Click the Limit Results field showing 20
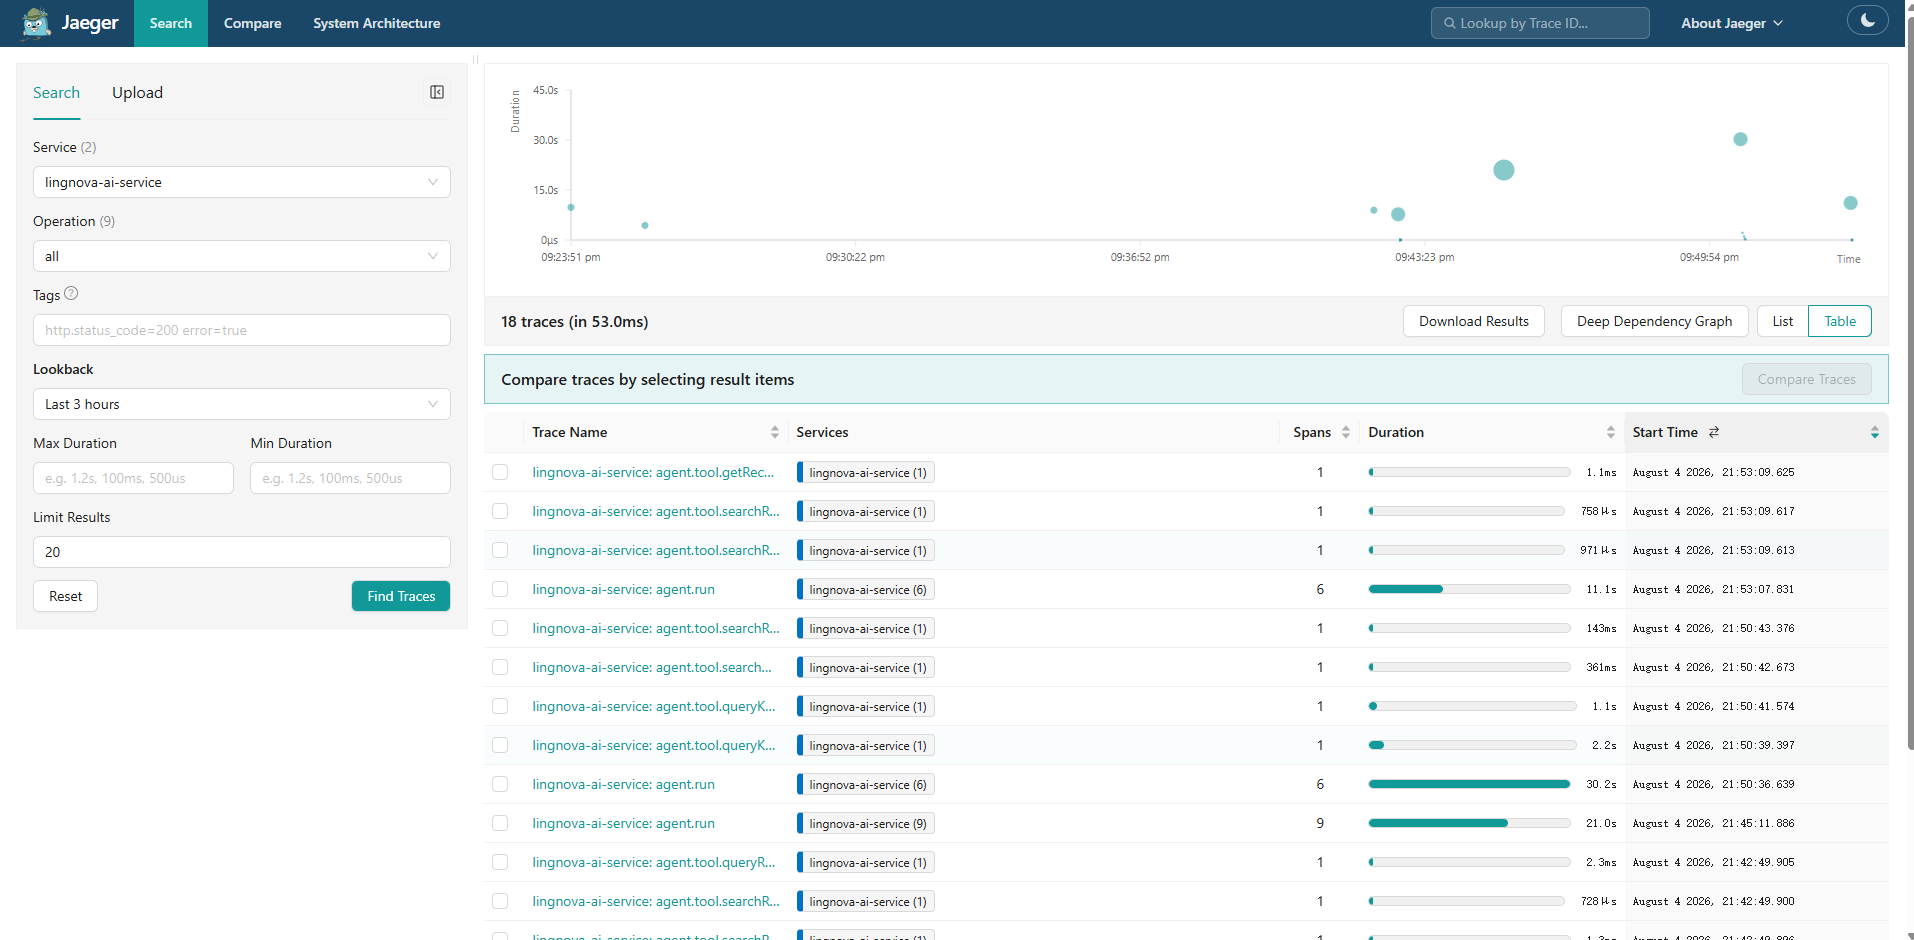The image size is (1914, 940). pyautogui.click(x=242, y=552)
